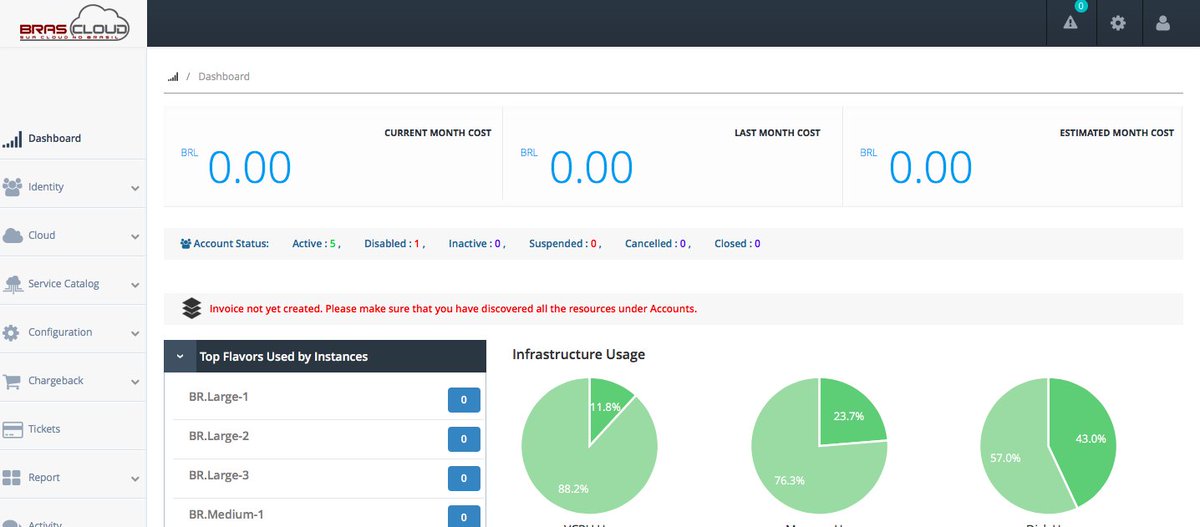Open the Cloud menu item
Image resolution: width=1200 pixels, height=527 pixels.
pyautogui.click(x=73, y=235)
